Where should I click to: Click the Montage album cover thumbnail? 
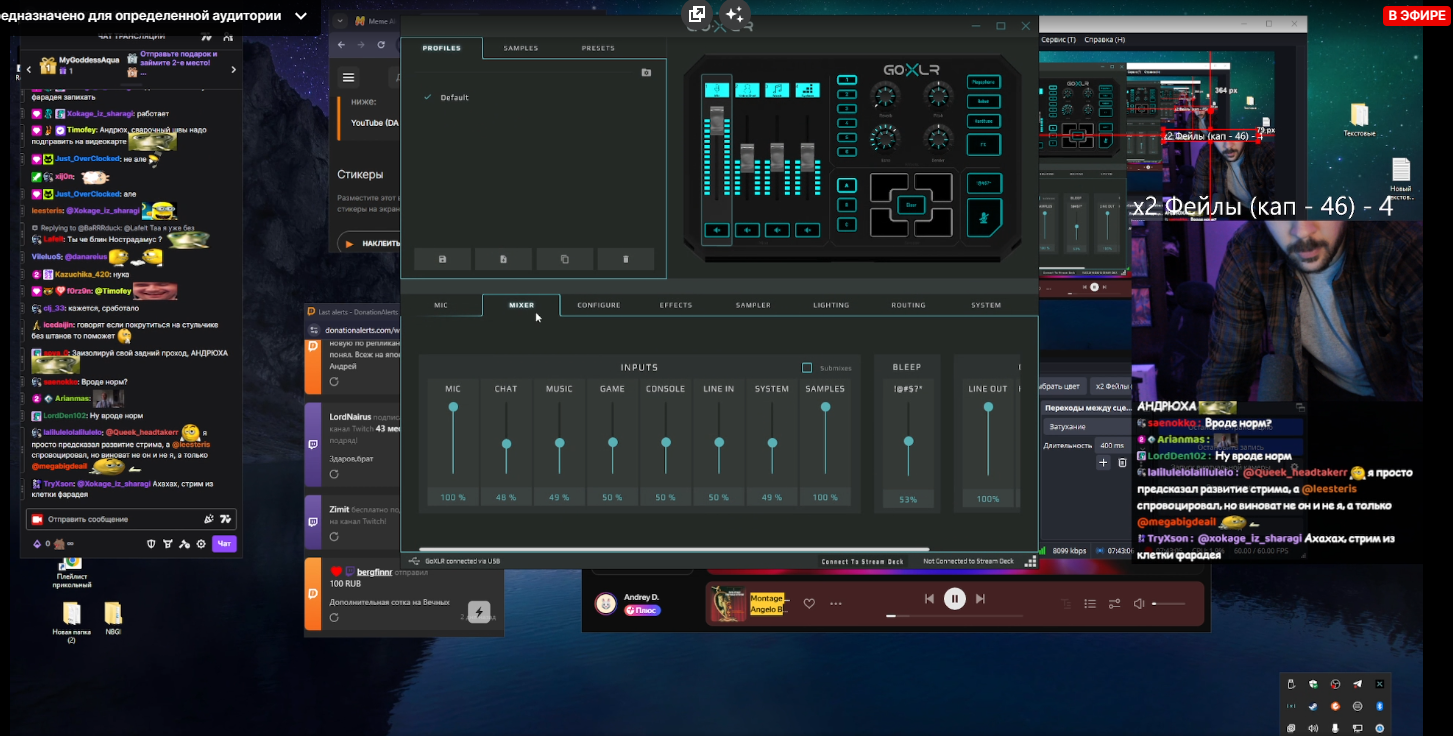point(728,604)
